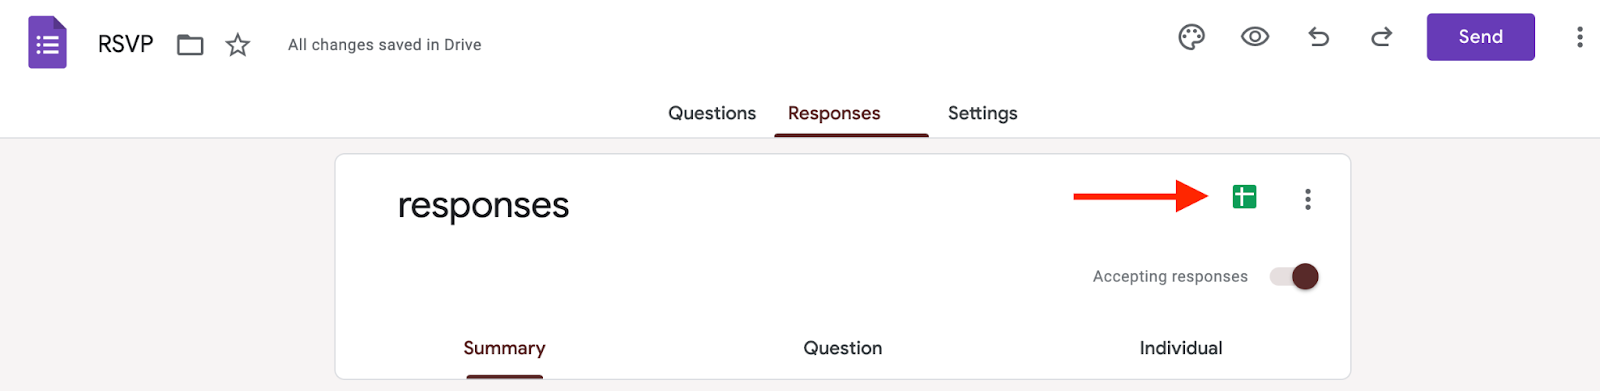Screen dimensions: 1600x391
Task: Open responses in Google Sheets
Action: coord(1244,197)
